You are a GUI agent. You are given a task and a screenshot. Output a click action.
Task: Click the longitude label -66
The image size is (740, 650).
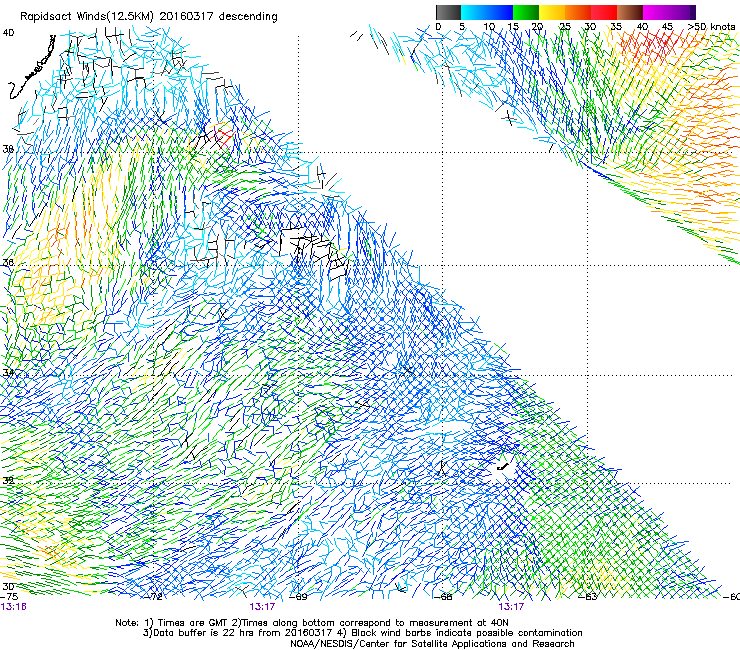(443, 597)
